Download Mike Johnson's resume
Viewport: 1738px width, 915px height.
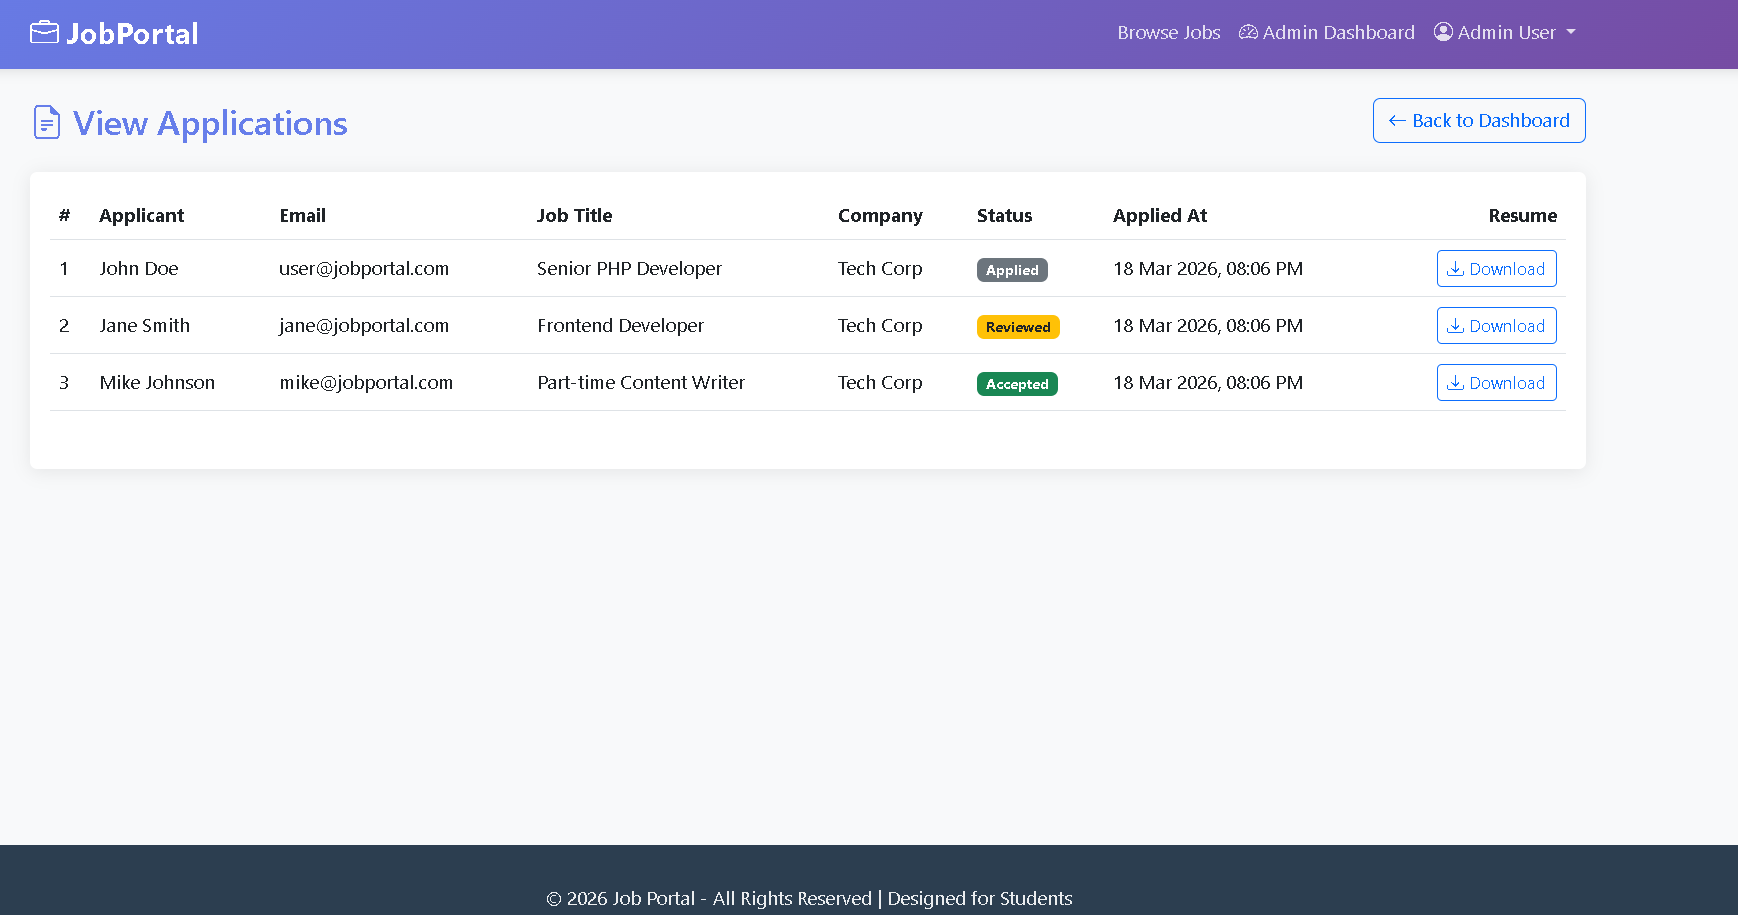pos(1496,383)
